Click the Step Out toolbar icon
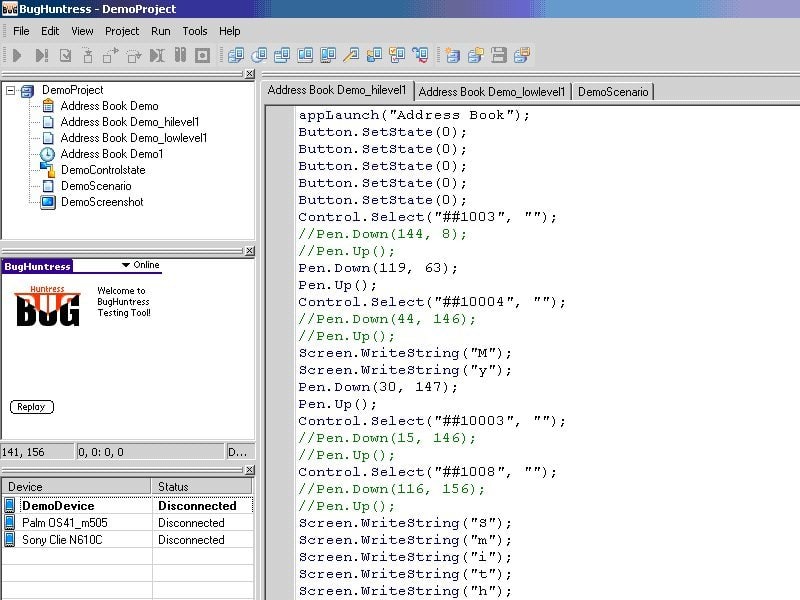 111,55
